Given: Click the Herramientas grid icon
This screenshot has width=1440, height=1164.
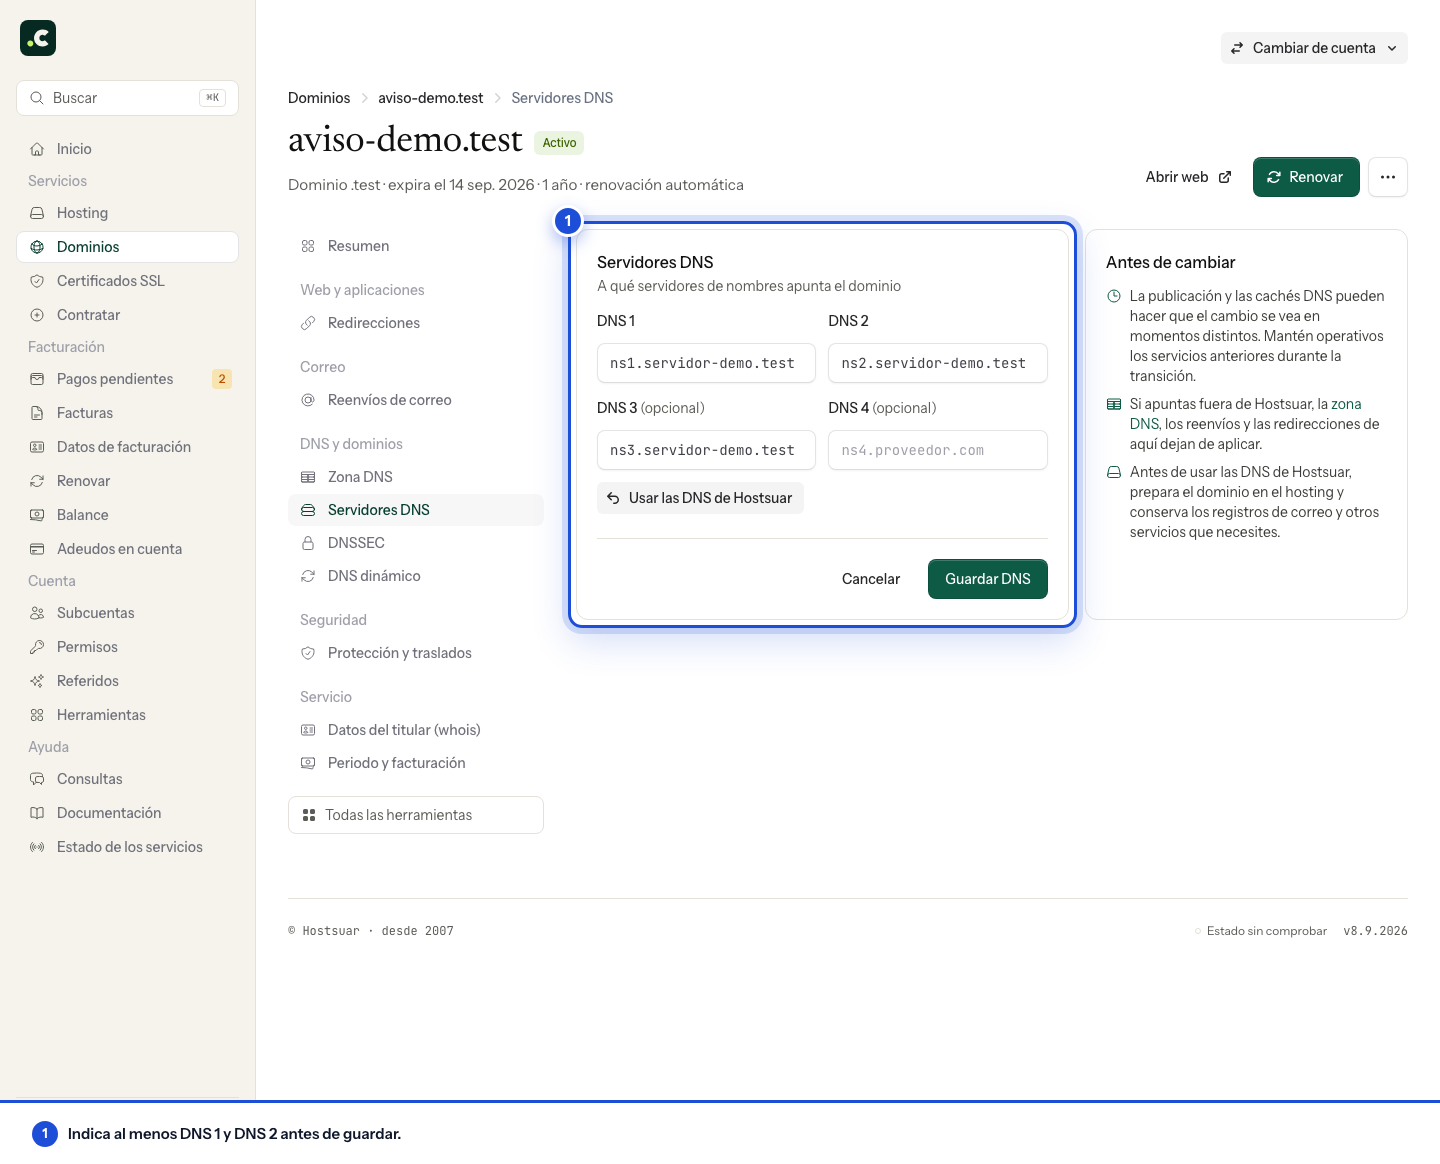Looking at the screenshot, I should coord(37,715).
